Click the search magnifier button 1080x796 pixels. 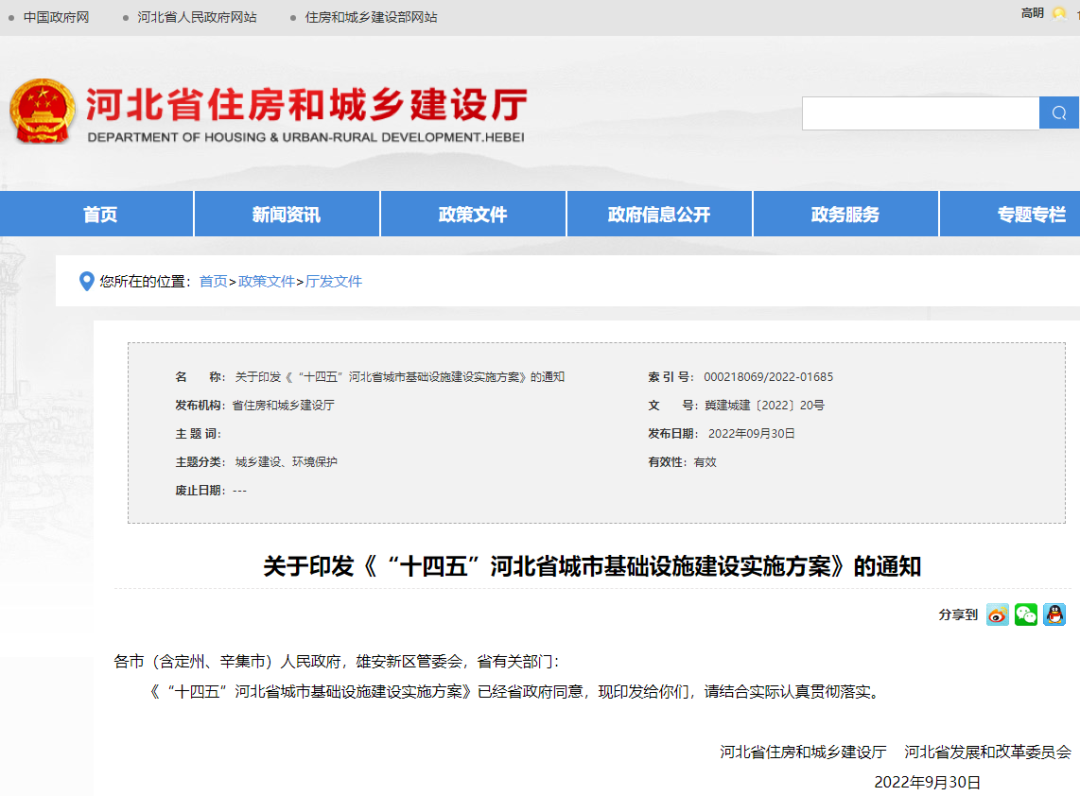[1059, 112]
